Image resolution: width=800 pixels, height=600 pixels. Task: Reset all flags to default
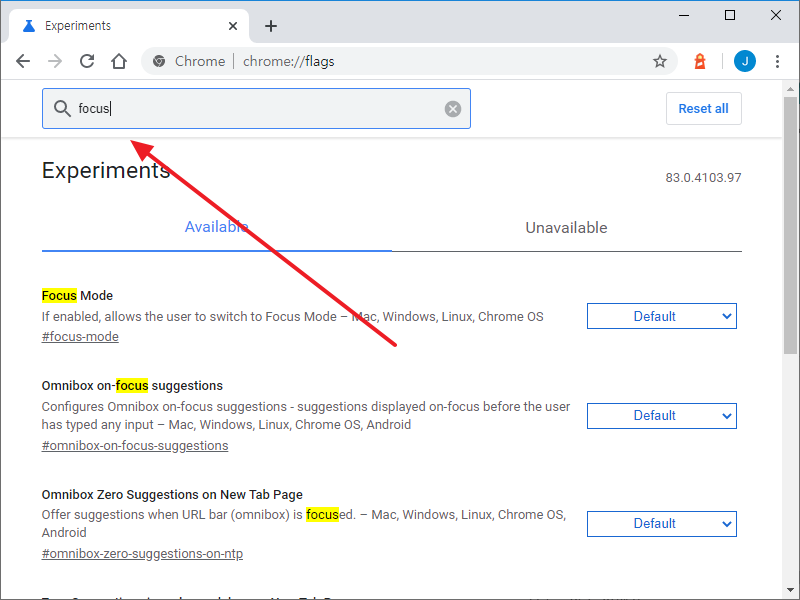(704, 109)
